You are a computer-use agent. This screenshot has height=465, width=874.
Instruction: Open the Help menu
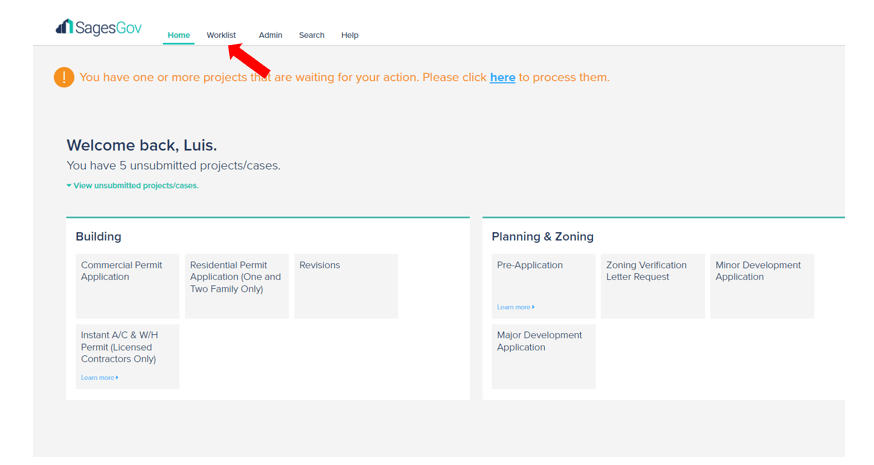(349, 35)
